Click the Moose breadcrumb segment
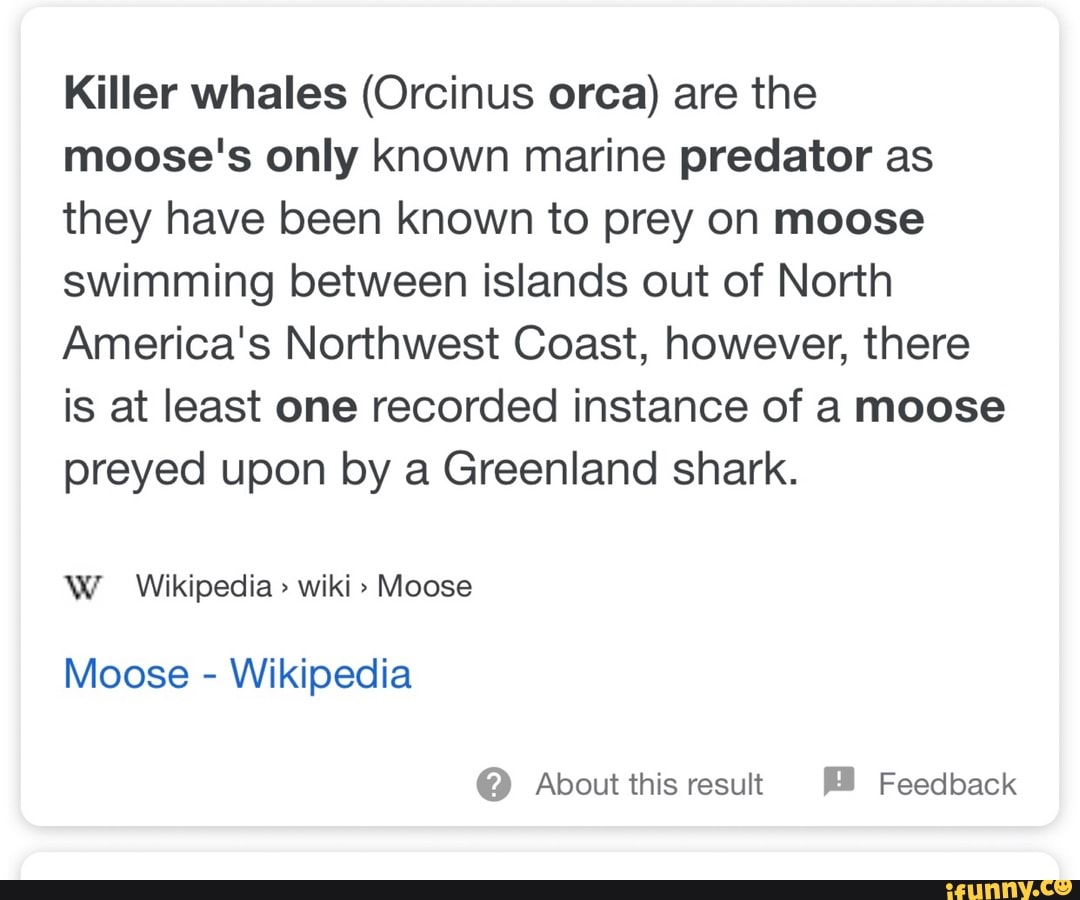 pyautogui.click(x=424, y=587)
